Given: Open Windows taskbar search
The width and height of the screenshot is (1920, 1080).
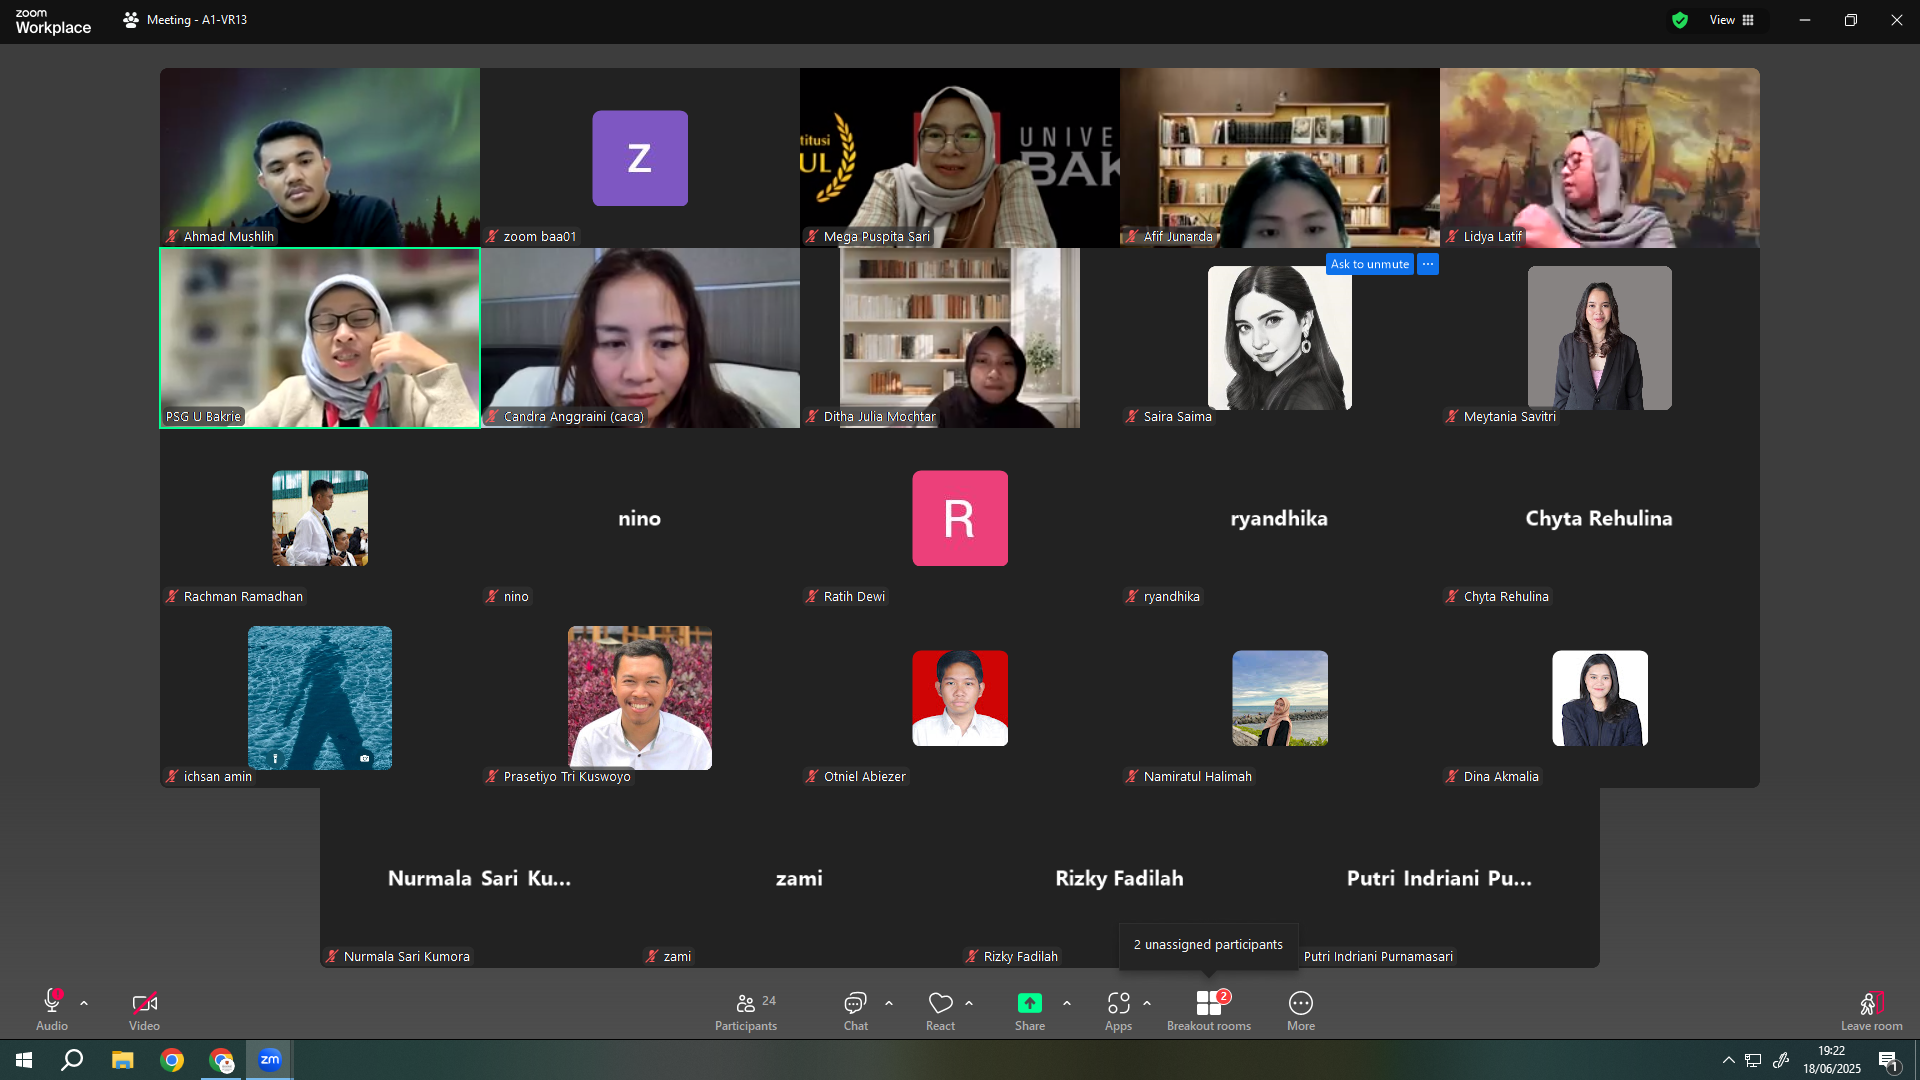Looking at the screenshot, I should pyautogui.click(x=72, y=1060).
